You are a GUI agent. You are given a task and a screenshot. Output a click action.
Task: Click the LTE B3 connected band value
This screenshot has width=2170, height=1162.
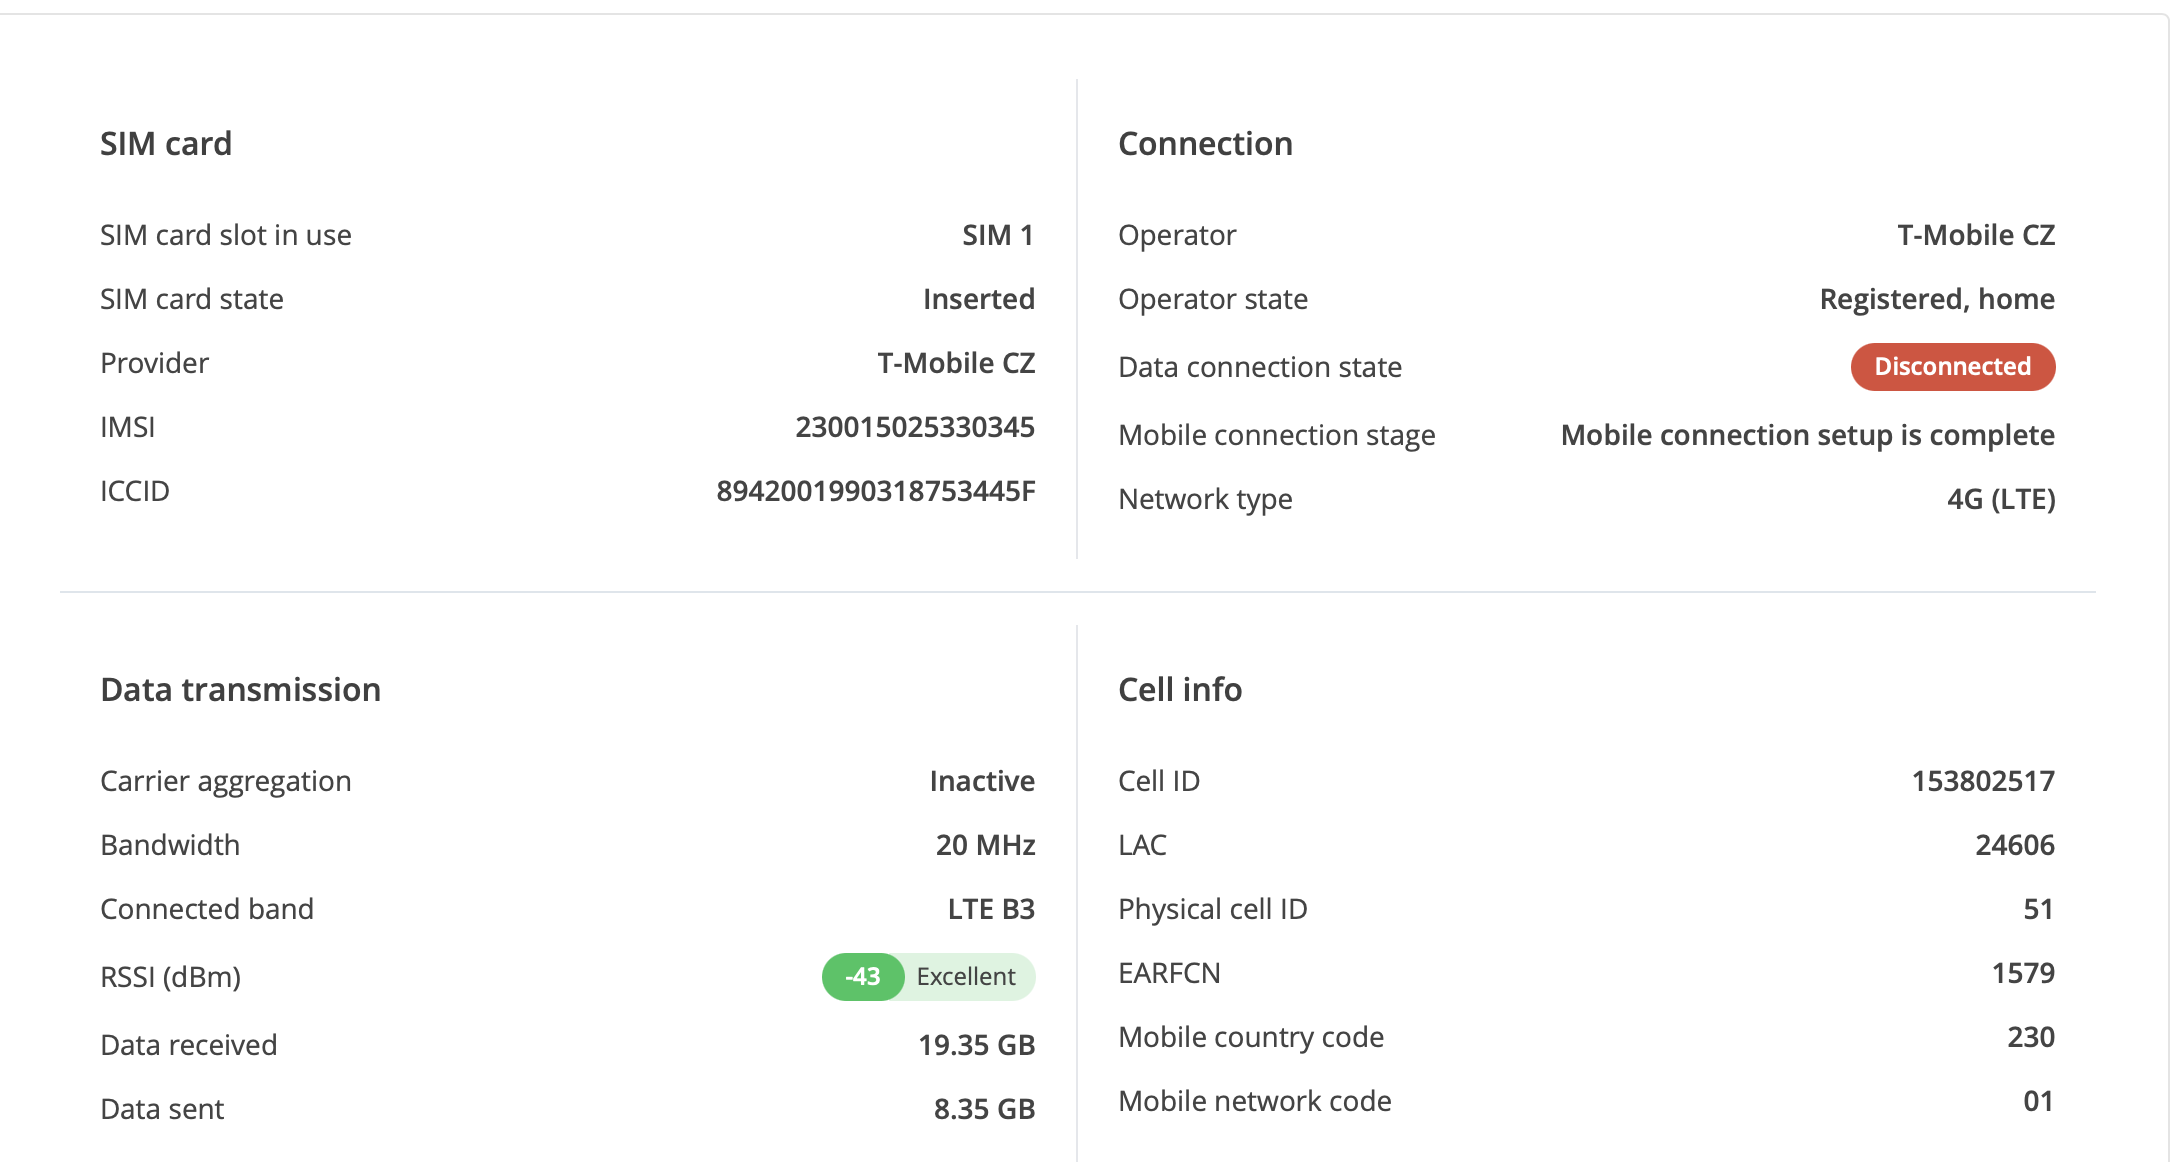pos(990,910)
